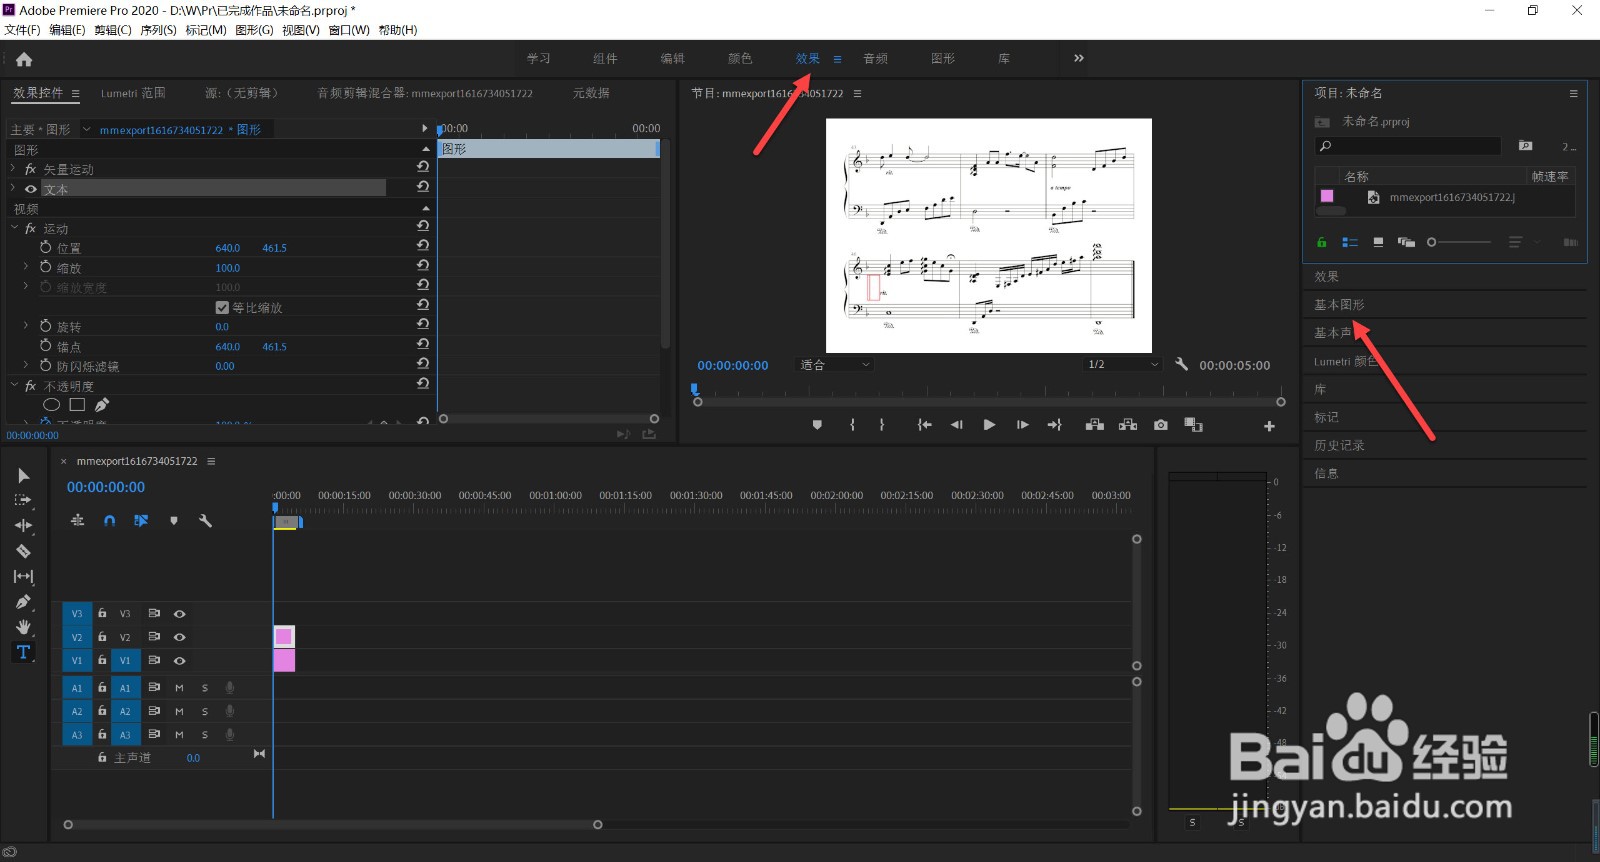The width and height of the screenshot is (1600, 862).
Task: Switch to the Audio workspace tab
Action: [876, 58]
